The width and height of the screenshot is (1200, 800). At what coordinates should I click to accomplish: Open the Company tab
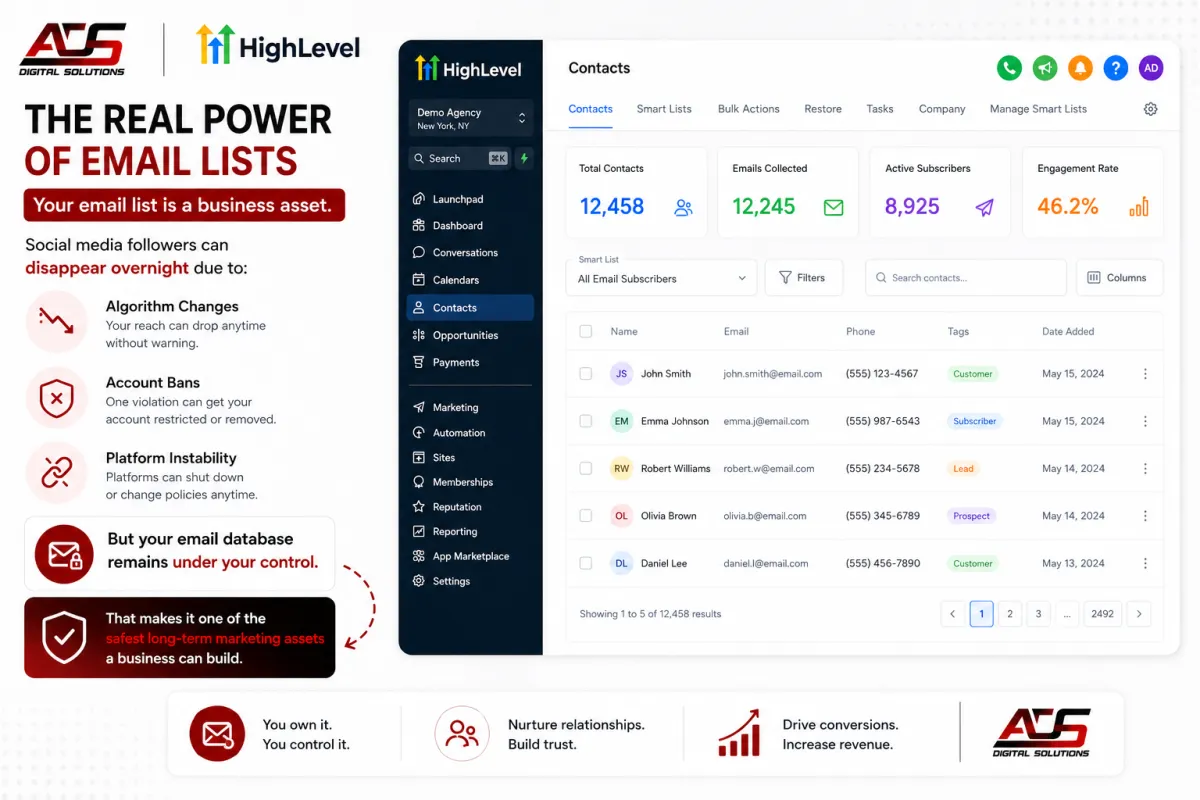pos(942,109)
